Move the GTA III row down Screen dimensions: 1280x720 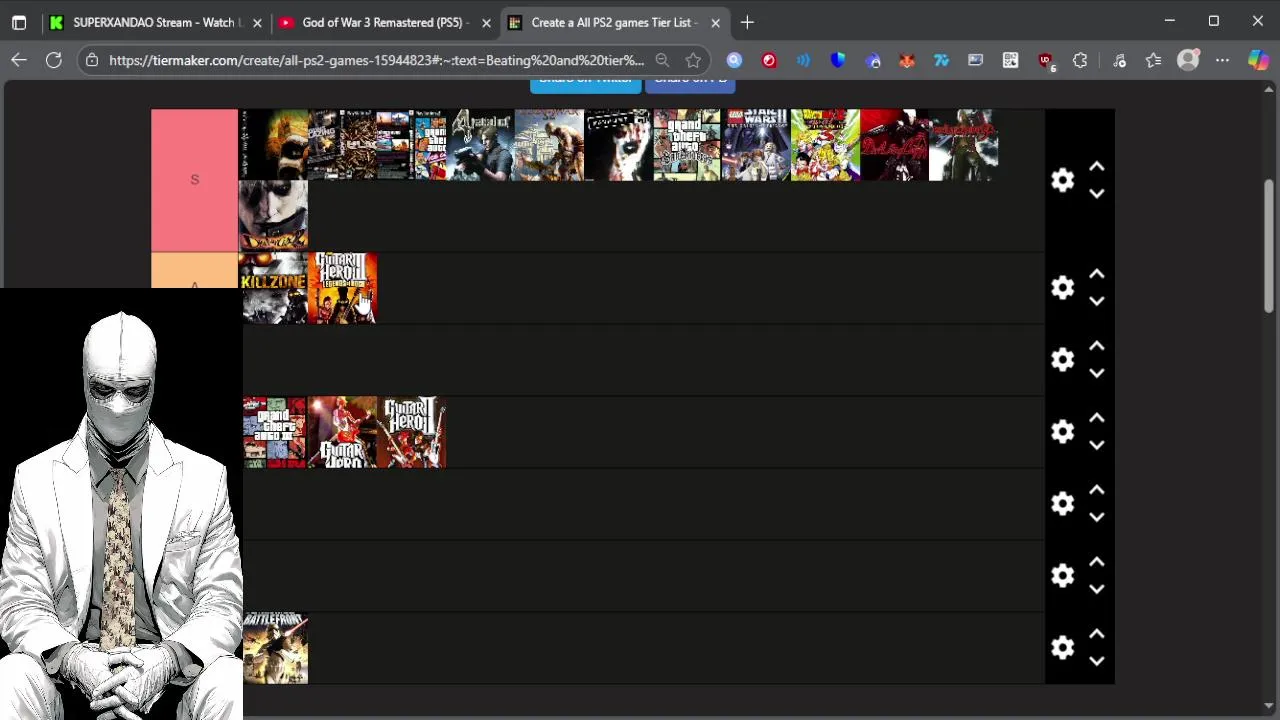tap(1096, 445)
